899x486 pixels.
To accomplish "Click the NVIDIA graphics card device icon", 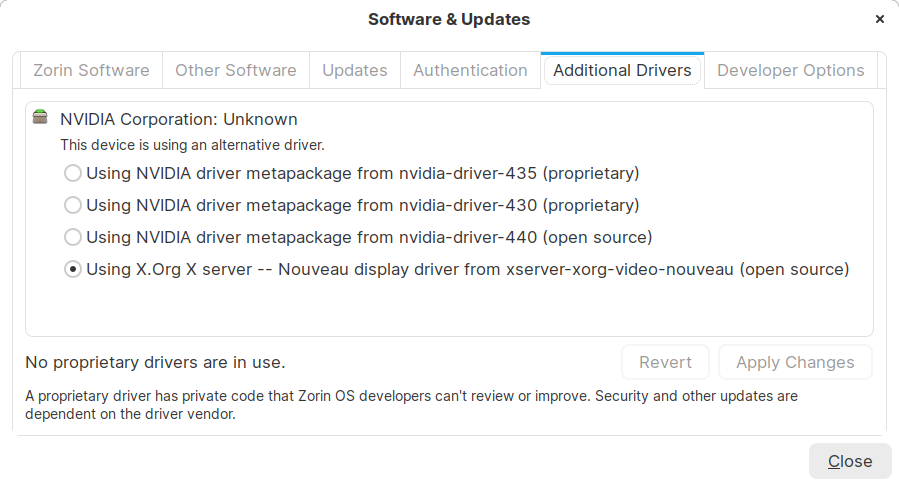I will tap(40, 118).
